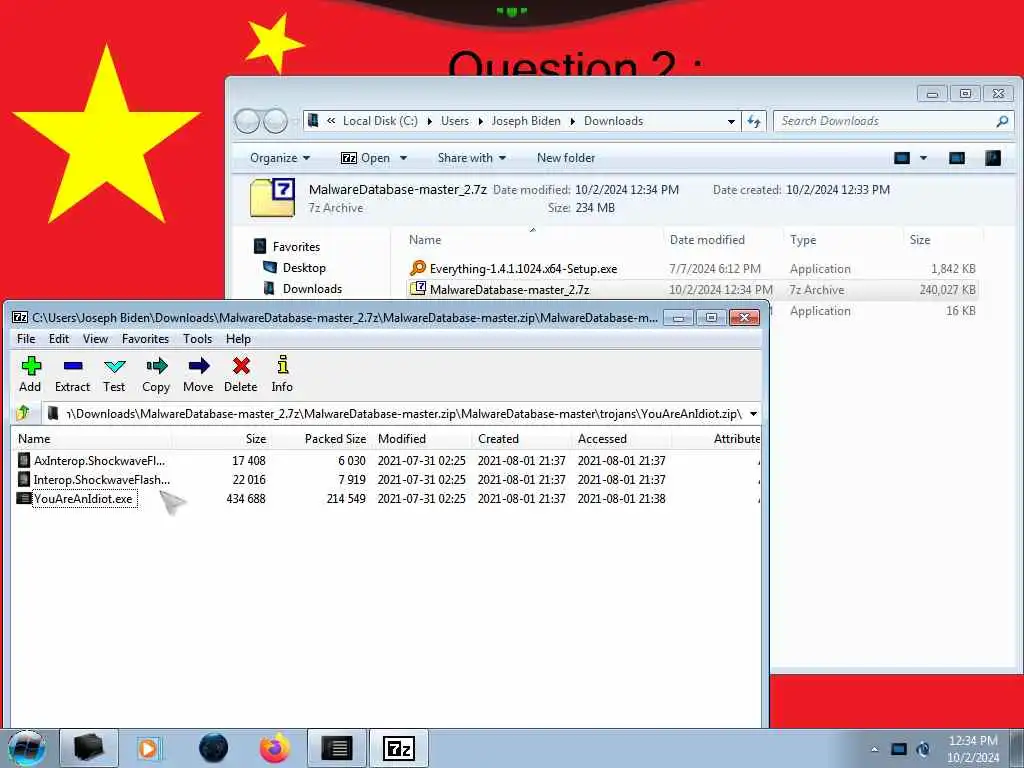Click Joseph Biden in Explorer breadcrumb
The image size is (1024, 768).
526,121
